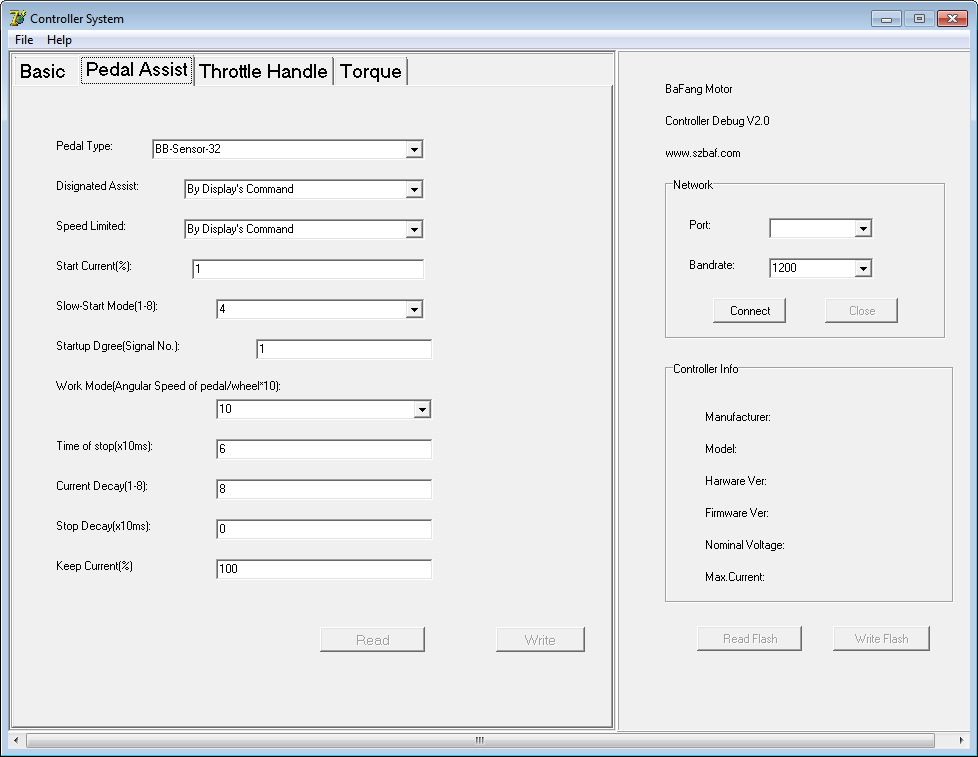The width and height of the screenshot is (978, 757).
Task: Click the Stop Decay input field
Action: (324, 529)
